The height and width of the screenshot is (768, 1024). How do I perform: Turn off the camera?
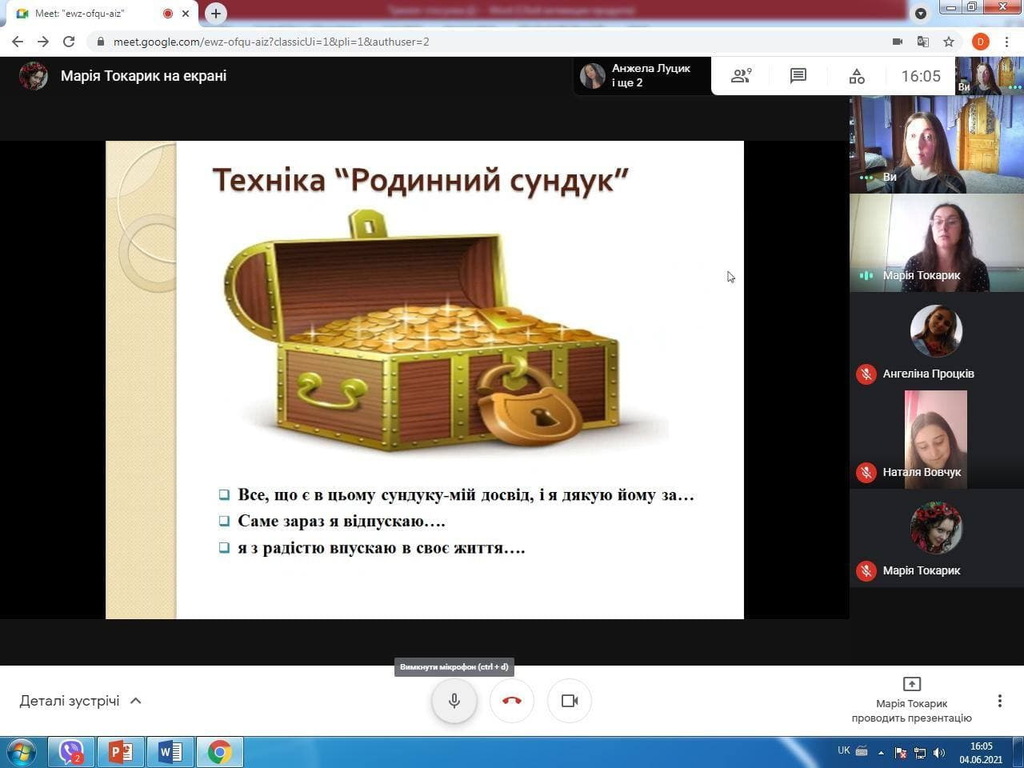click(x=569, y=701)
